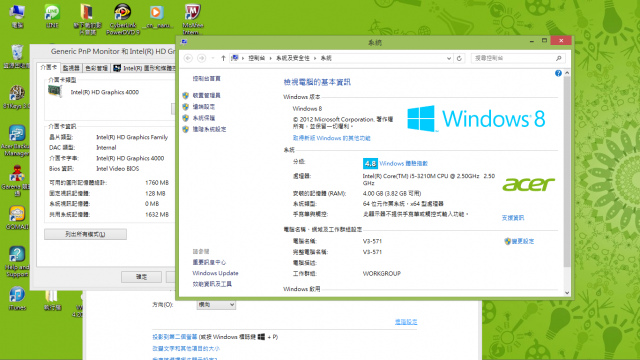Open 裝置管理員 Device Manager link

click(207, 96)
